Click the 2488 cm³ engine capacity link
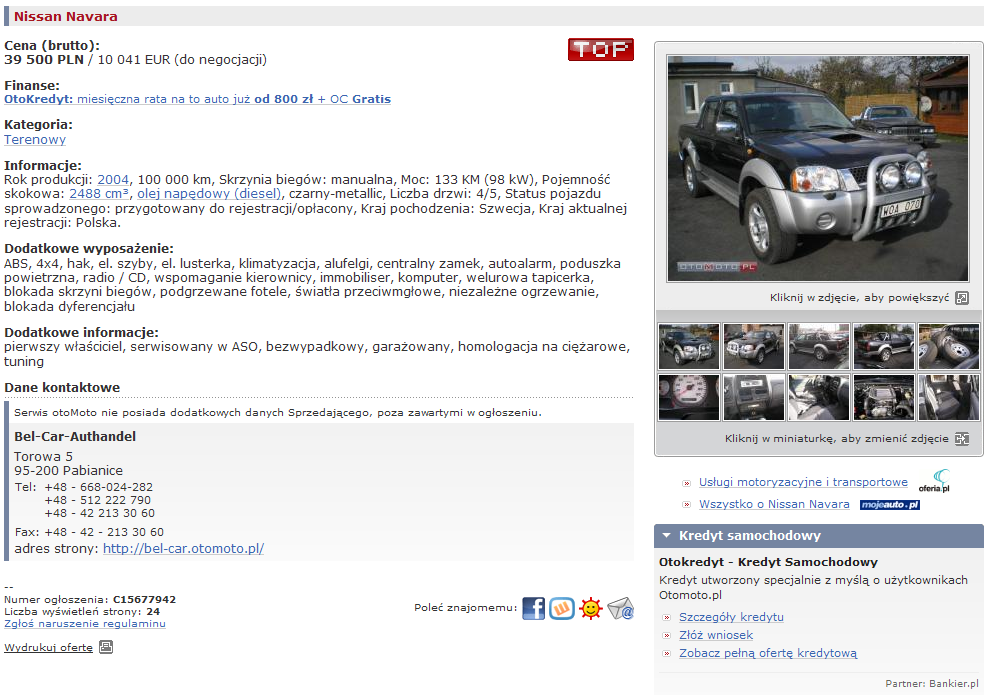Screen dimensions: 988x697 coord(99,193)
